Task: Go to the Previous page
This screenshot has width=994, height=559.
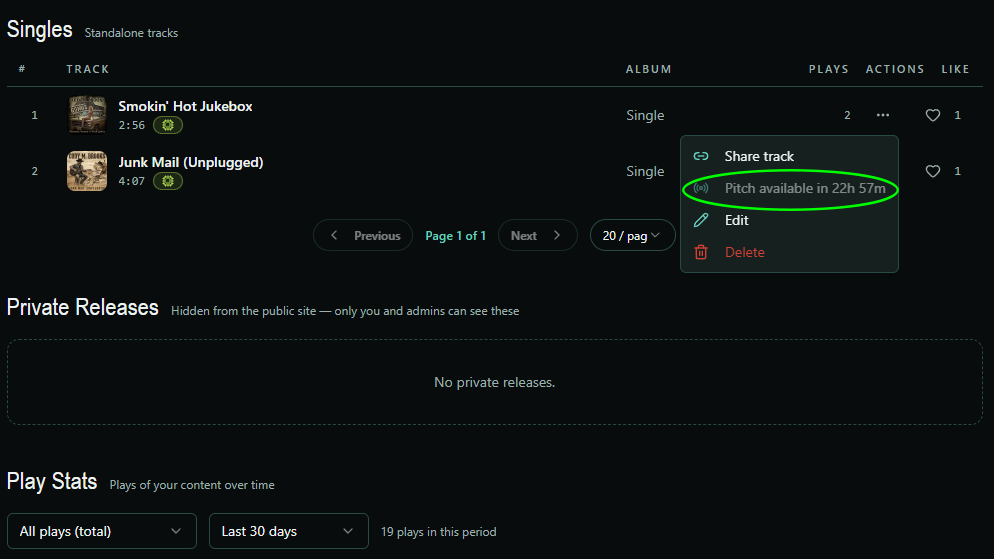Action: [x=363, y=235]
